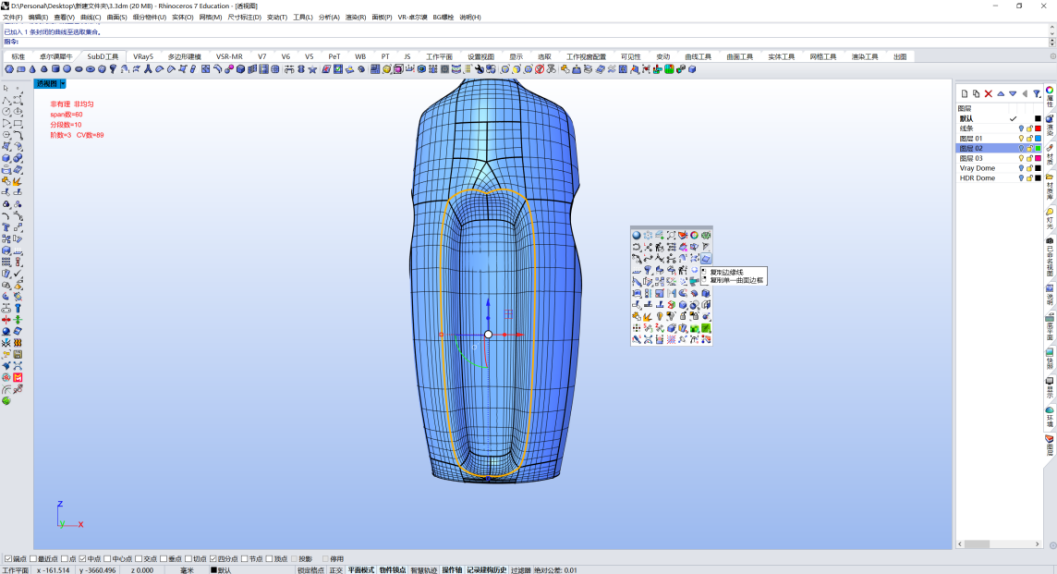
Task: Click globe icon in floating tool palette
Action: click(636, 235)
